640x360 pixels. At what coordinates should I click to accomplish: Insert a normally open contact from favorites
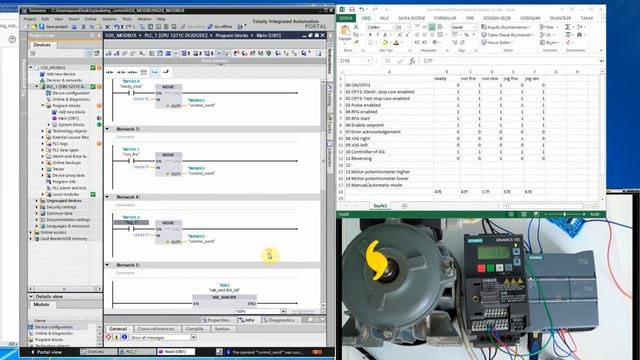pos(110,72)
